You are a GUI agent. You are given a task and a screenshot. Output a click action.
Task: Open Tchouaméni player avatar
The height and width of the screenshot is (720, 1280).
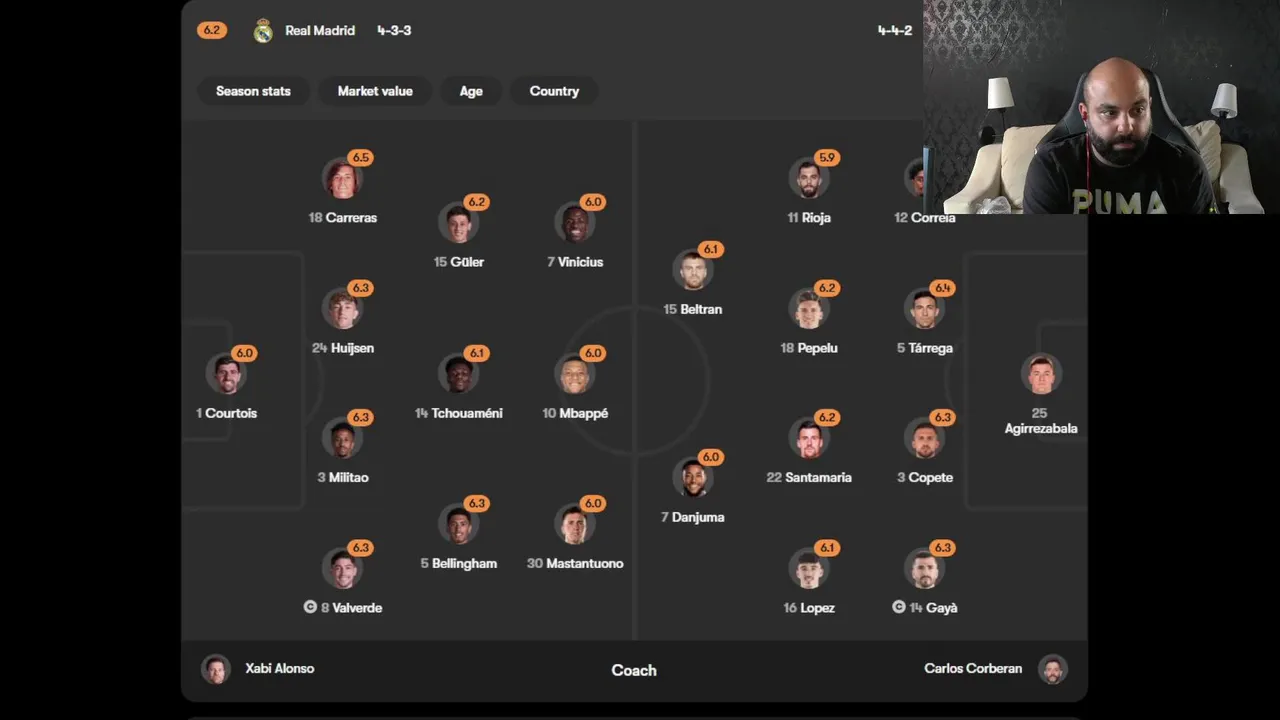[x=458, y=374]
